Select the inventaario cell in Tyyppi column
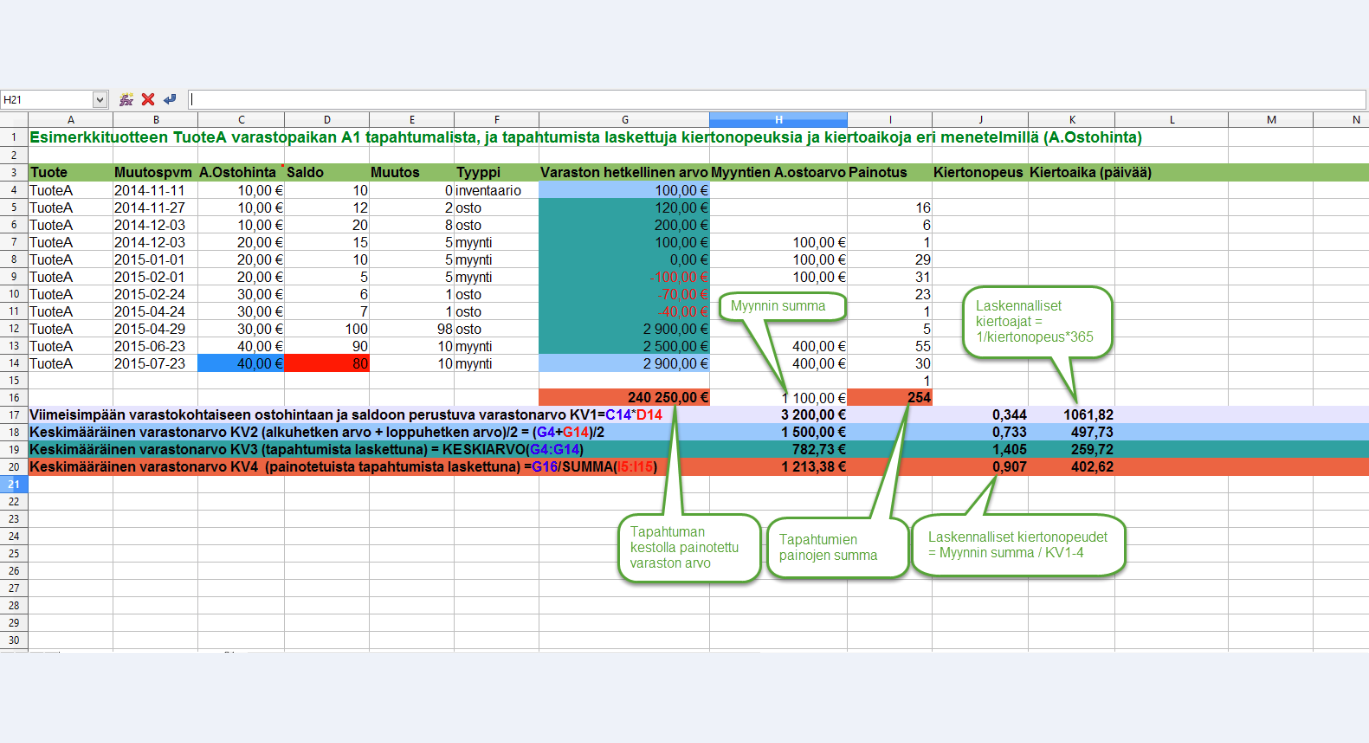Image resolution: width=1369 pixels, height=743 pixels. [497, 190]
